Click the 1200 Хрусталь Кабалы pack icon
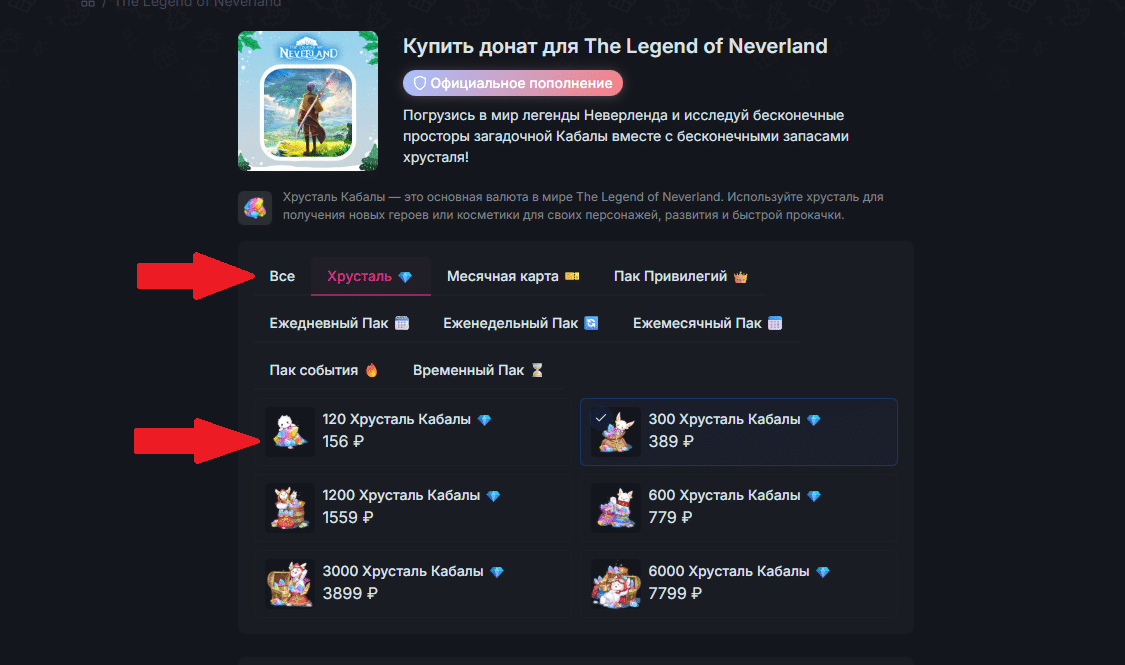This screenshot has width=1125, height=665. (x=290, y=507)
